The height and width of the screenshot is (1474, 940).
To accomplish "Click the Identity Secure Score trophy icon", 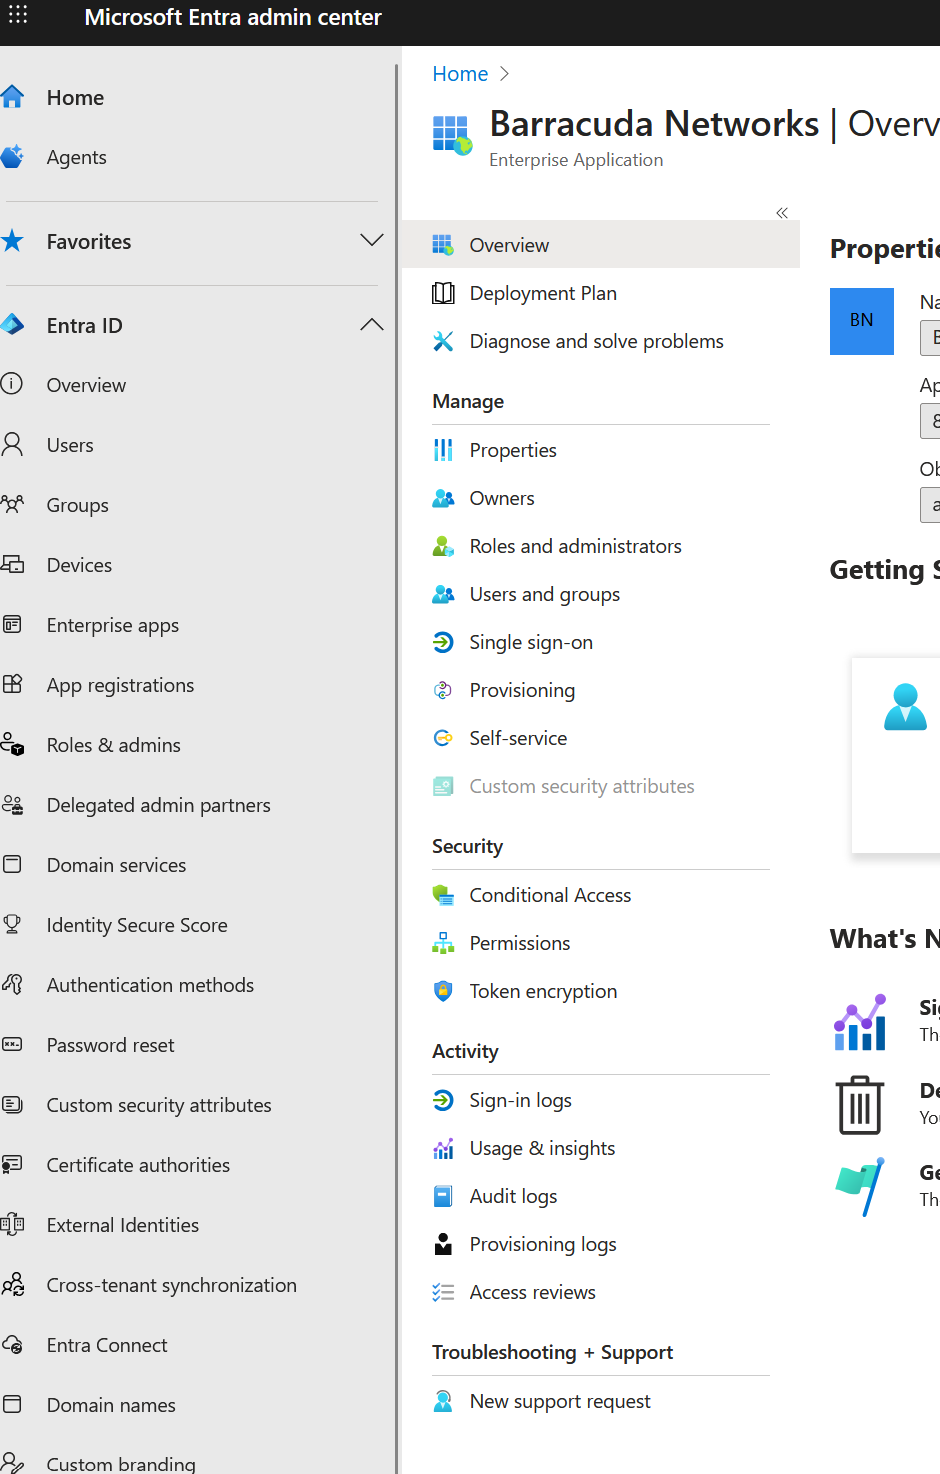I will (12, 925).
